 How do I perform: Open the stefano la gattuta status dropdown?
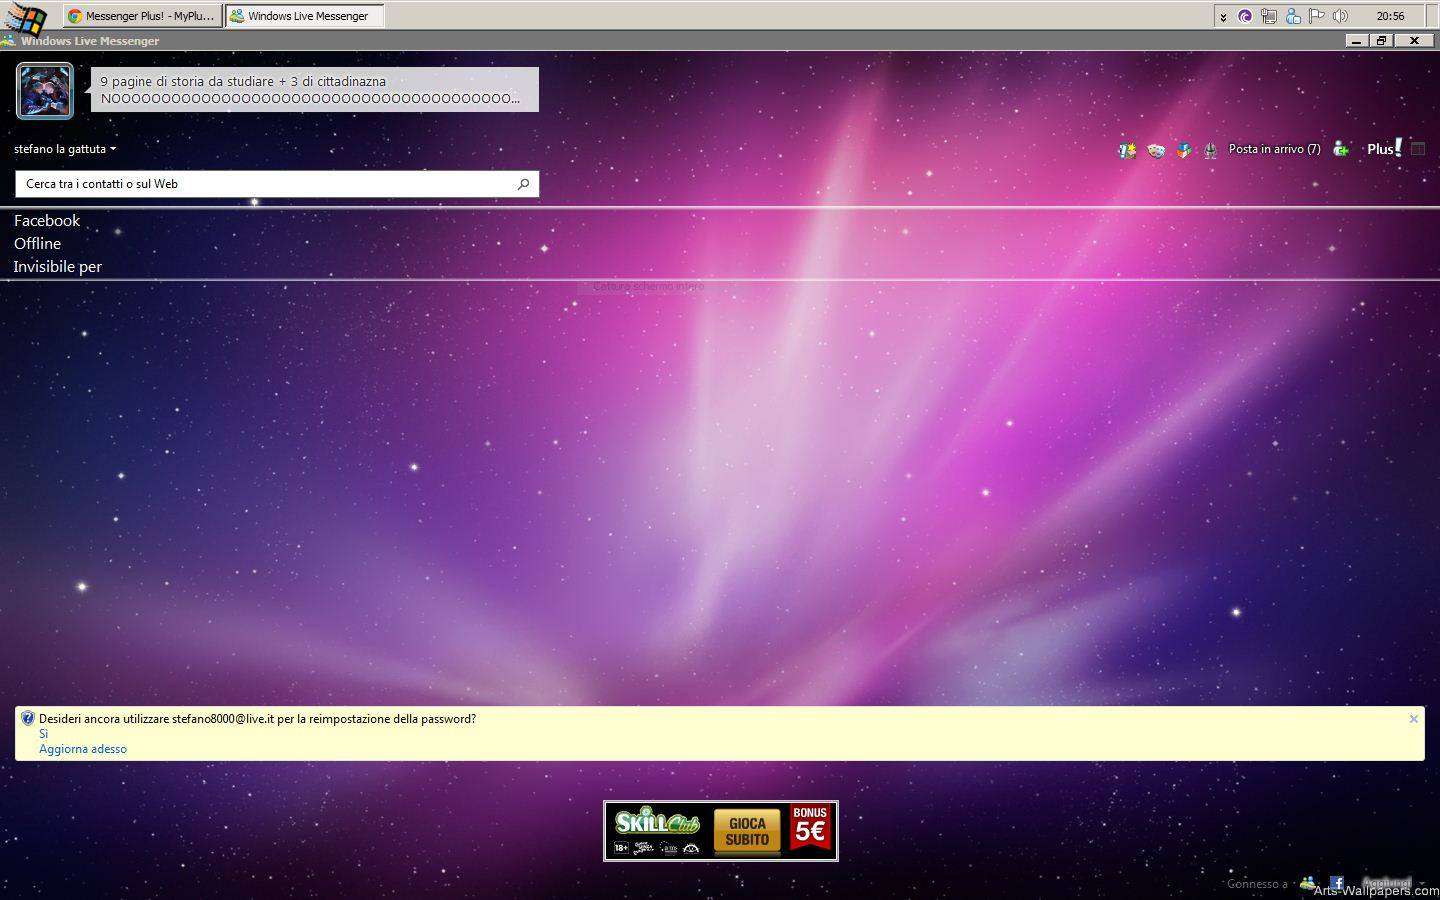65,149
